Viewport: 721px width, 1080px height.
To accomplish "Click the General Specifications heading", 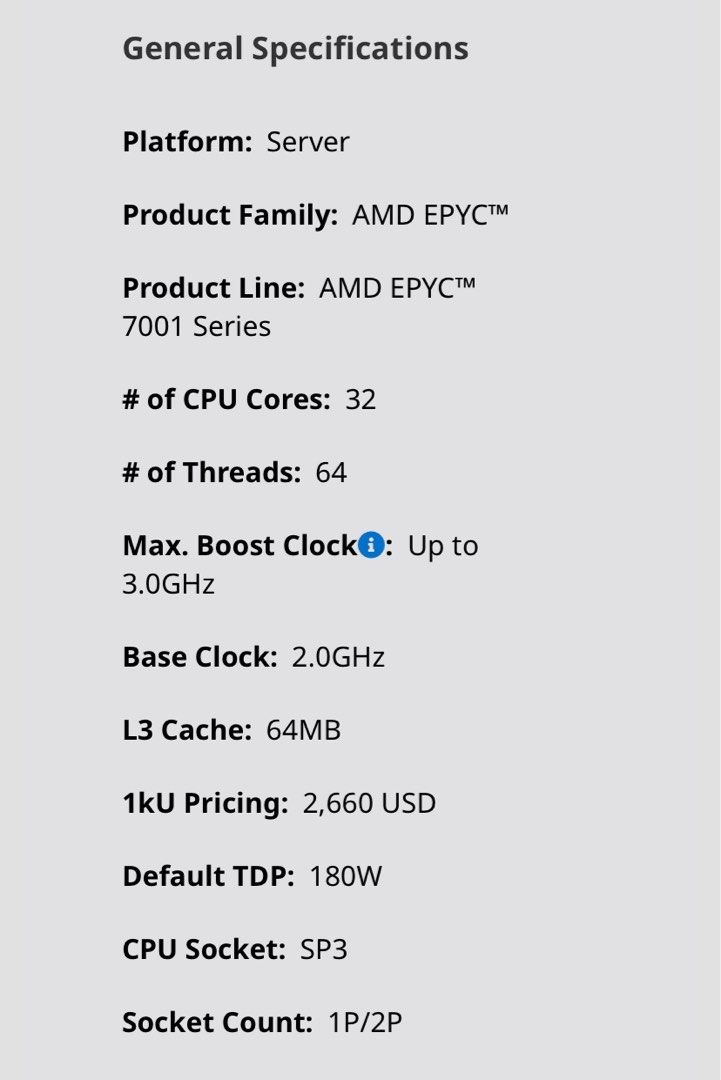I will pos(295,48).
